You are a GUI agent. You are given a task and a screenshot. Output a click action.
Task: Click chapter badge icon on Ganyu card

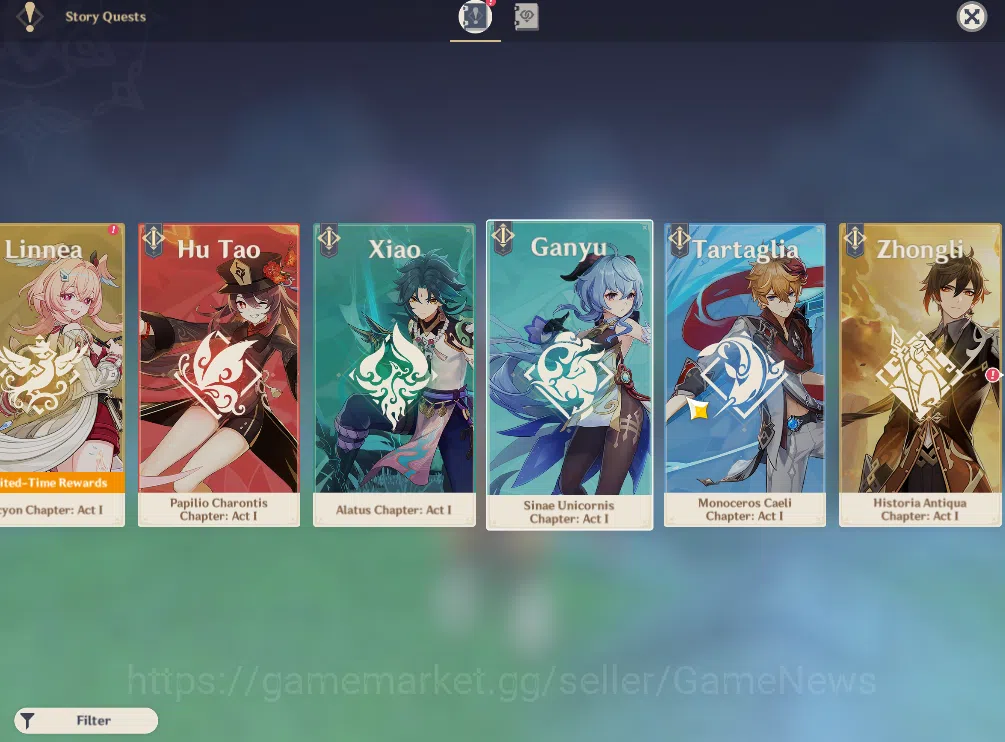503,238
